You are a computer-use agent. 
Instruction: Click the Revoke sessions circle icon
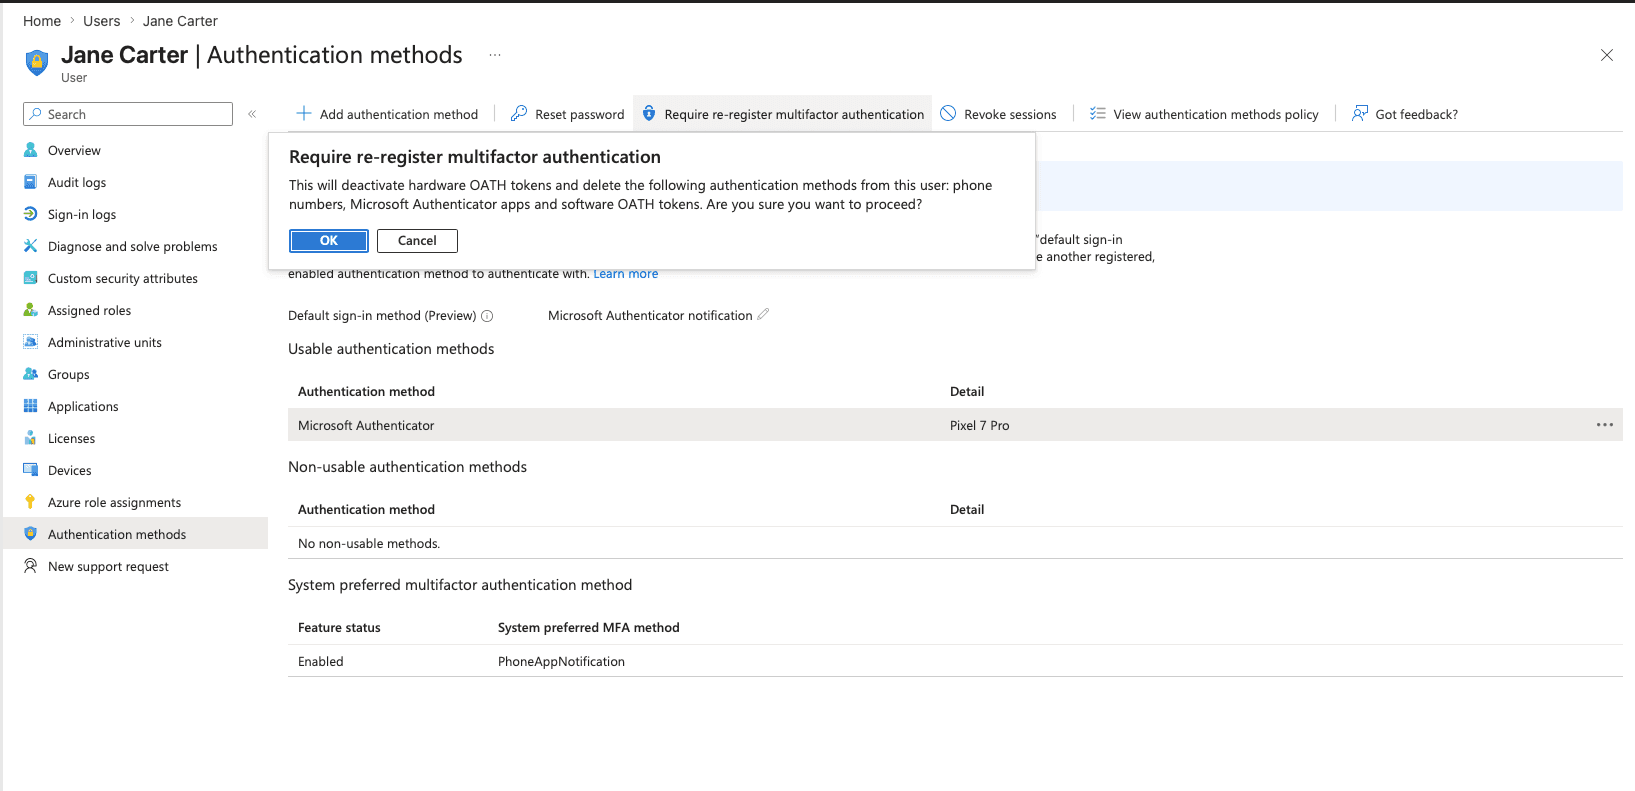[x=948, y=114]
